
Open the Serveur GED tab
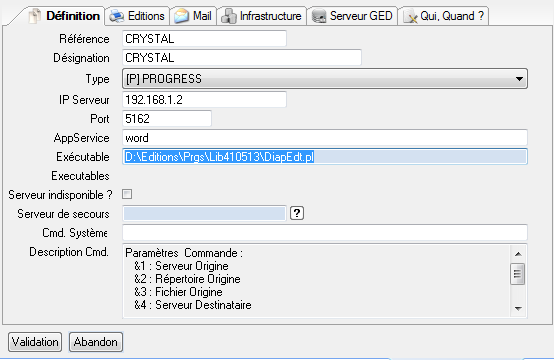(x=353, y=16)
